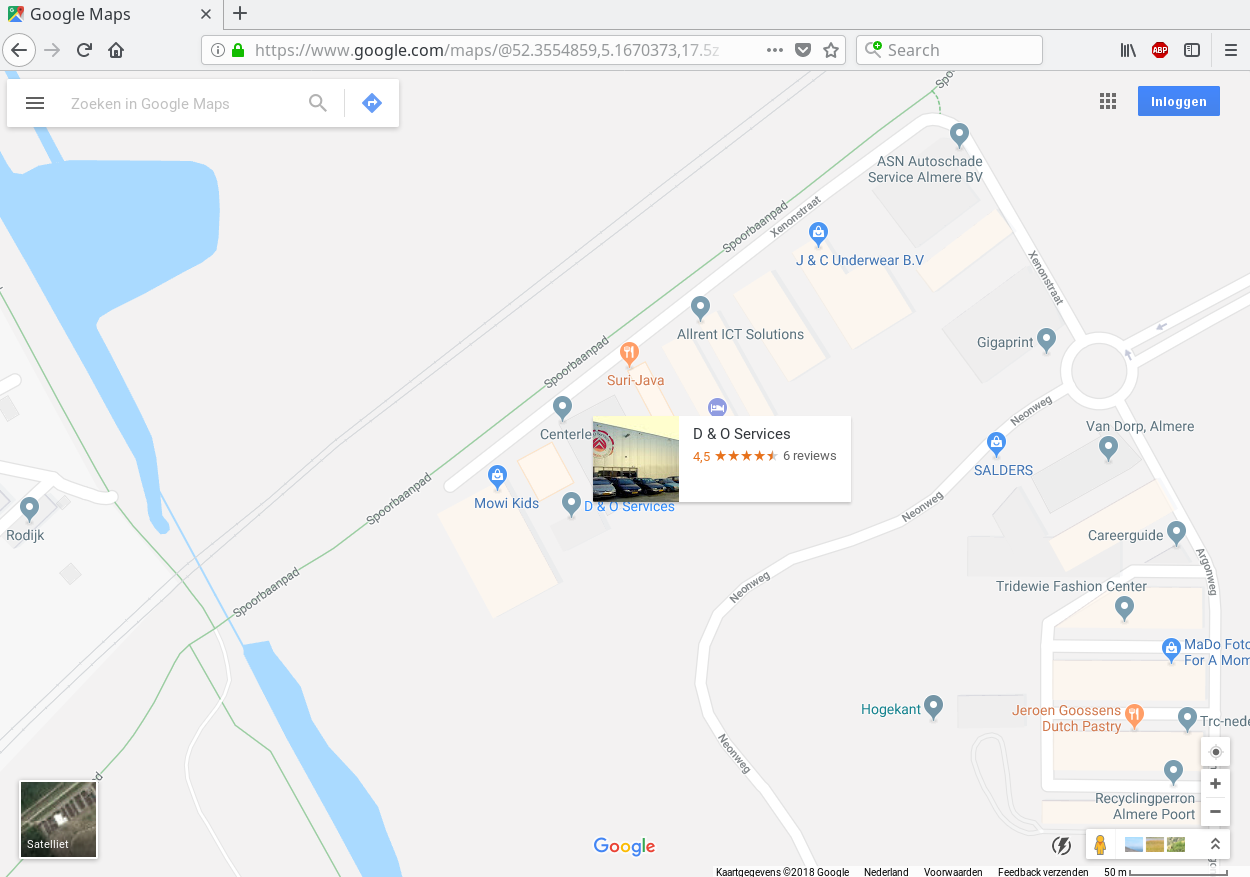1250x877 pixels.
Task: Zoom in with the plus button
Action: tap(1216, 784)
